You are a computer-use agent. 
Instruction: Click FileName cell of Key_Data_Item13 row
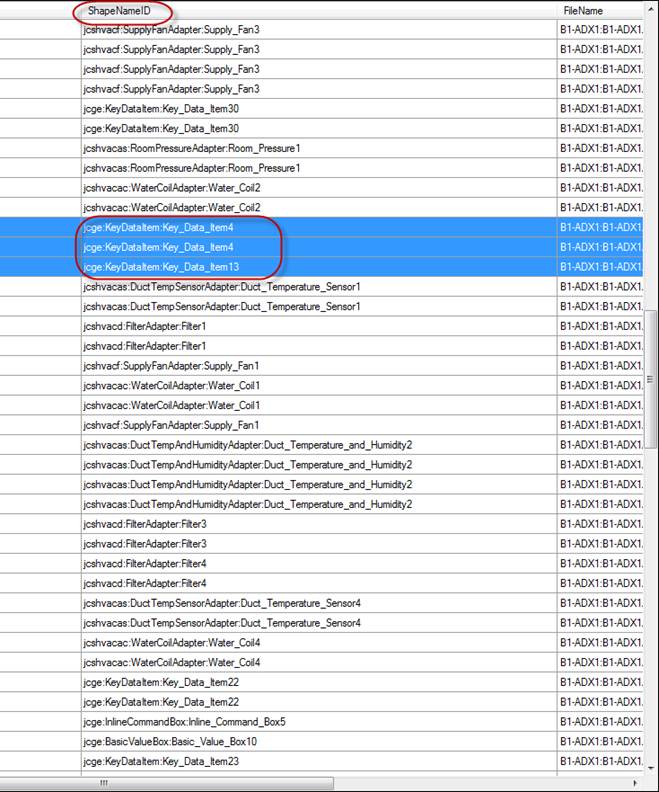[600, 267]
